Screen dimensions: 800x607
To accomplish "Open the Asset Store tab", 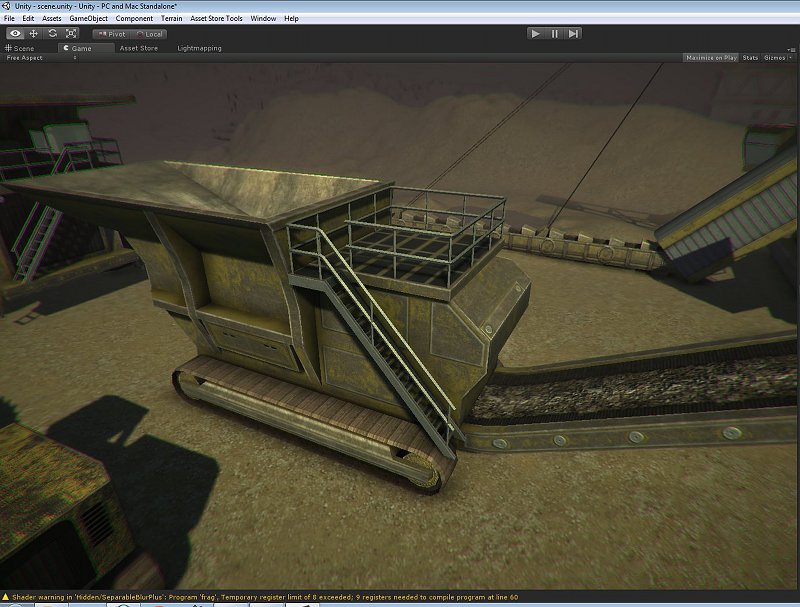I will pyautogui.click(x=139, y=48).
